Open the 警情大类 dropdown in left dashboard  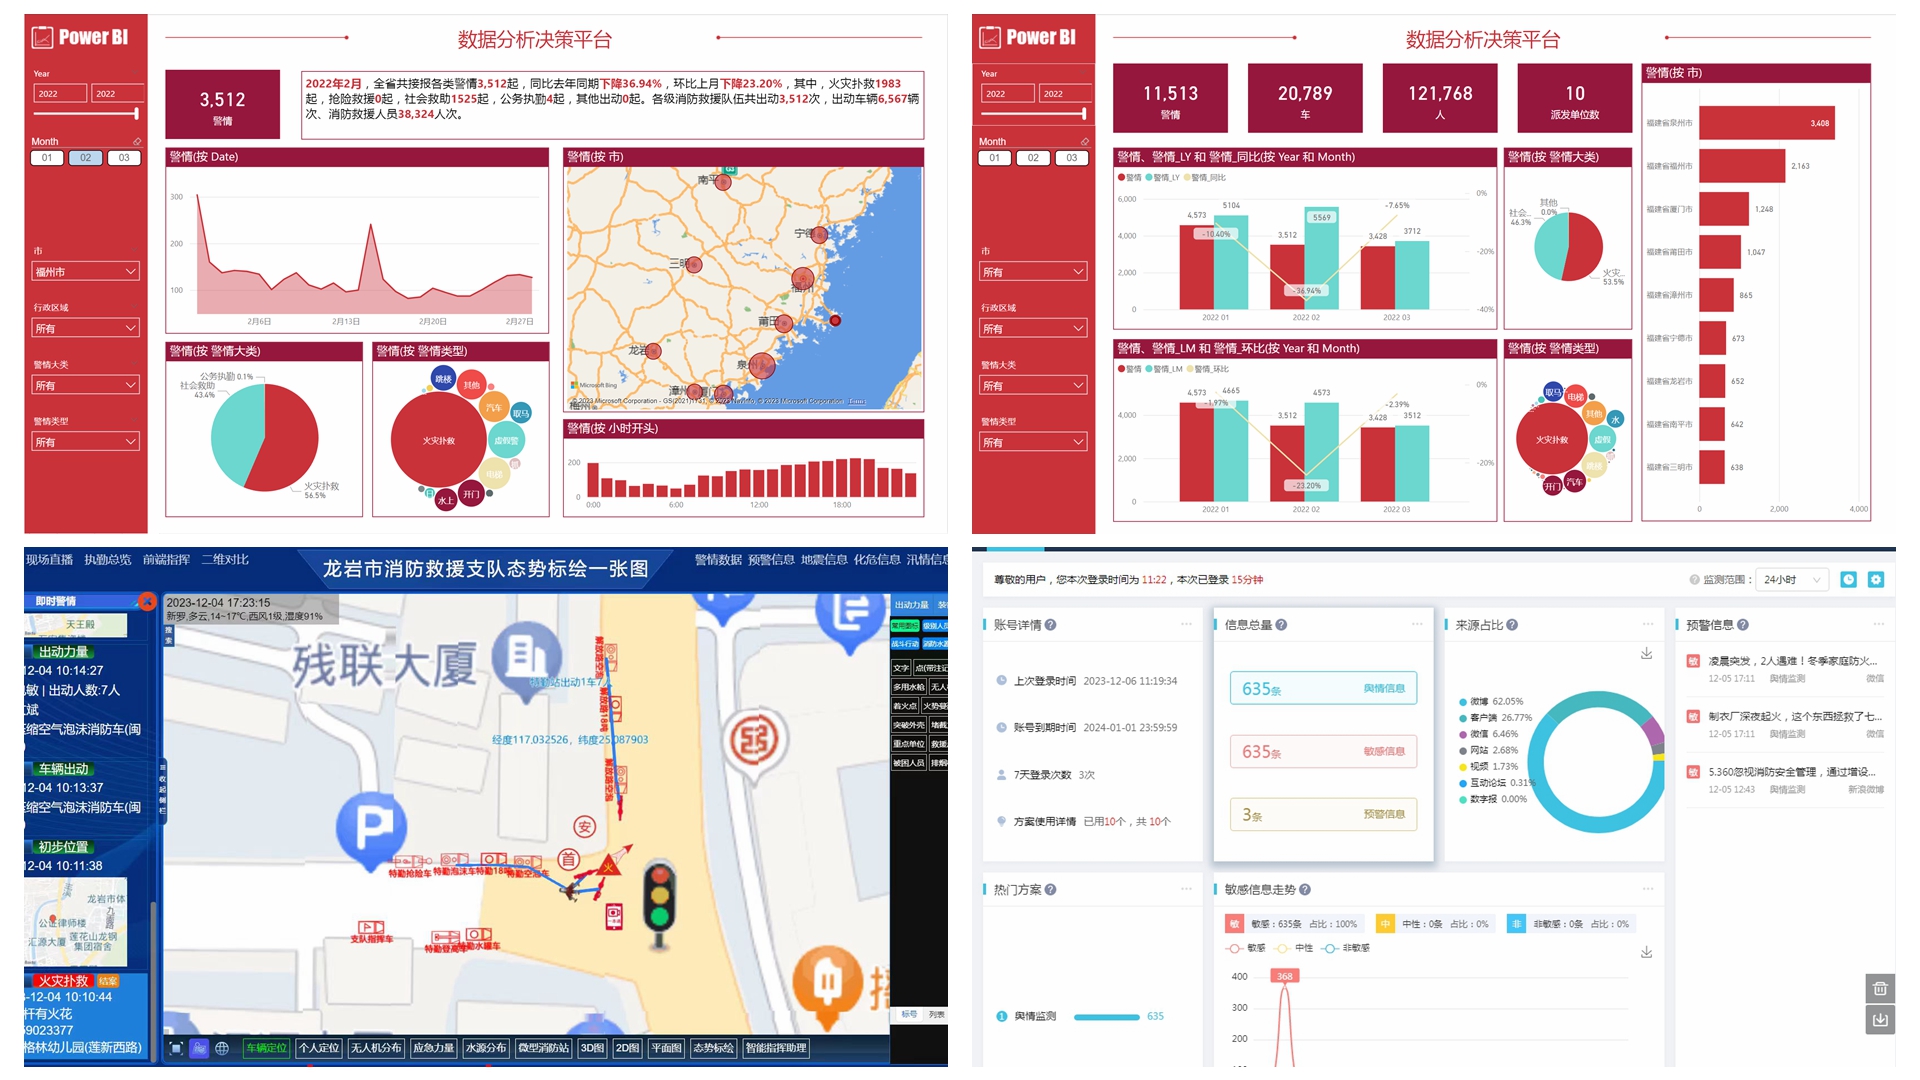click(86, 385)
